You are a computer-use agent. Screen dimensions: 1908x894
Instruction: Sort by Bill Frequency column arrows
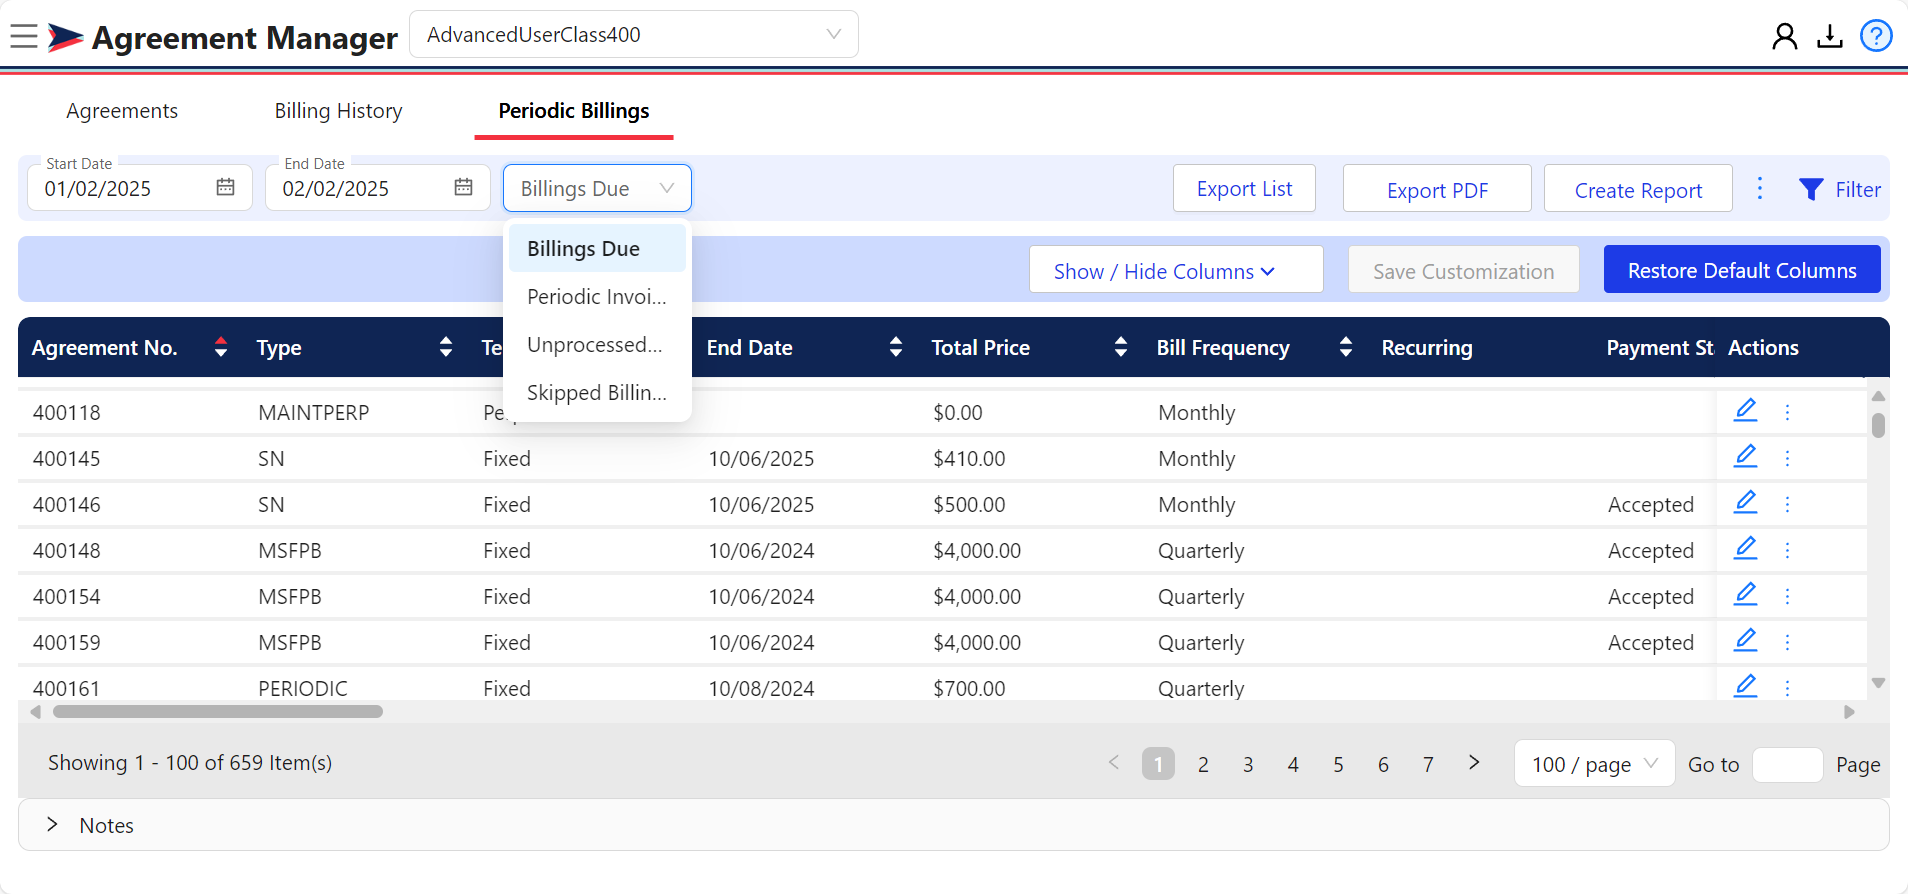pyautogui.click(x=1346, y=347)
